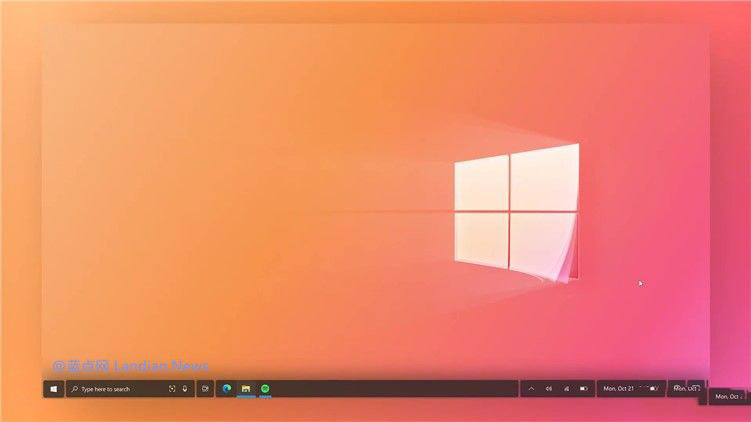Open File Explorer from the taskbar

pyautogui.click(x=246, y=388)
